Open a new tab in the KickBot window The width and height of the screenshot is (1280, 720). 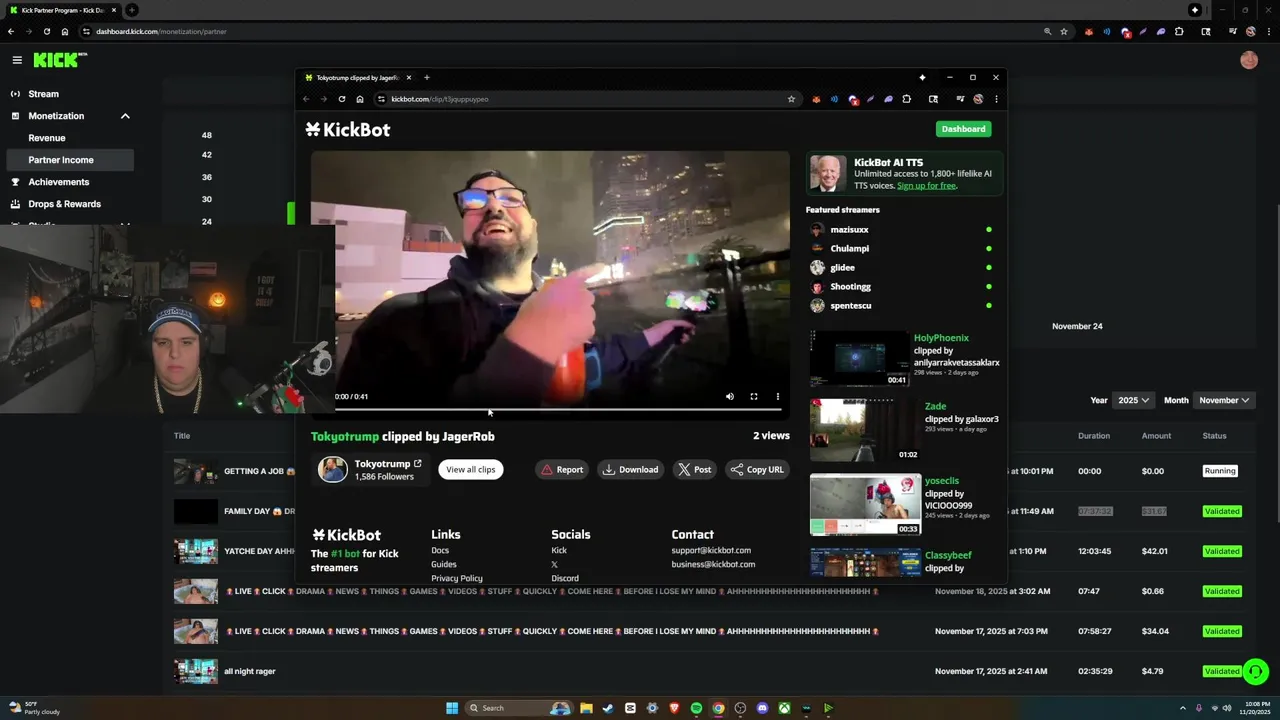(427, 78)
